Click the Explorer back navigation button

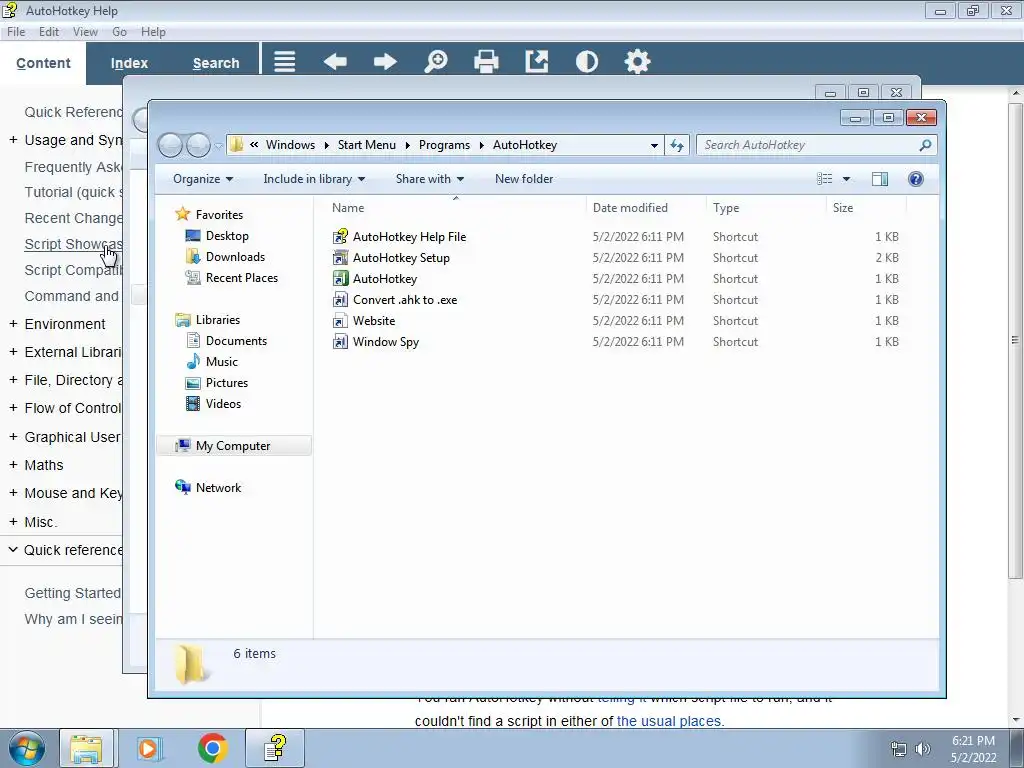pyautogui.click(x=170, y=145)
